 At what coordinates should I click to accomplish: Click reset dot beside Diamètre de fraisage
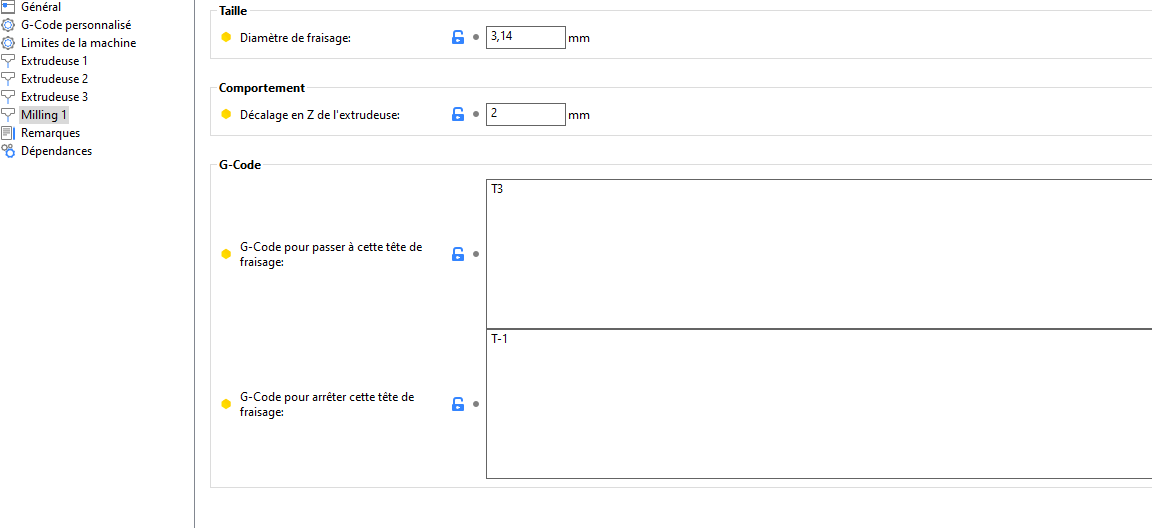pyautogui.click(x=475, y=37)
